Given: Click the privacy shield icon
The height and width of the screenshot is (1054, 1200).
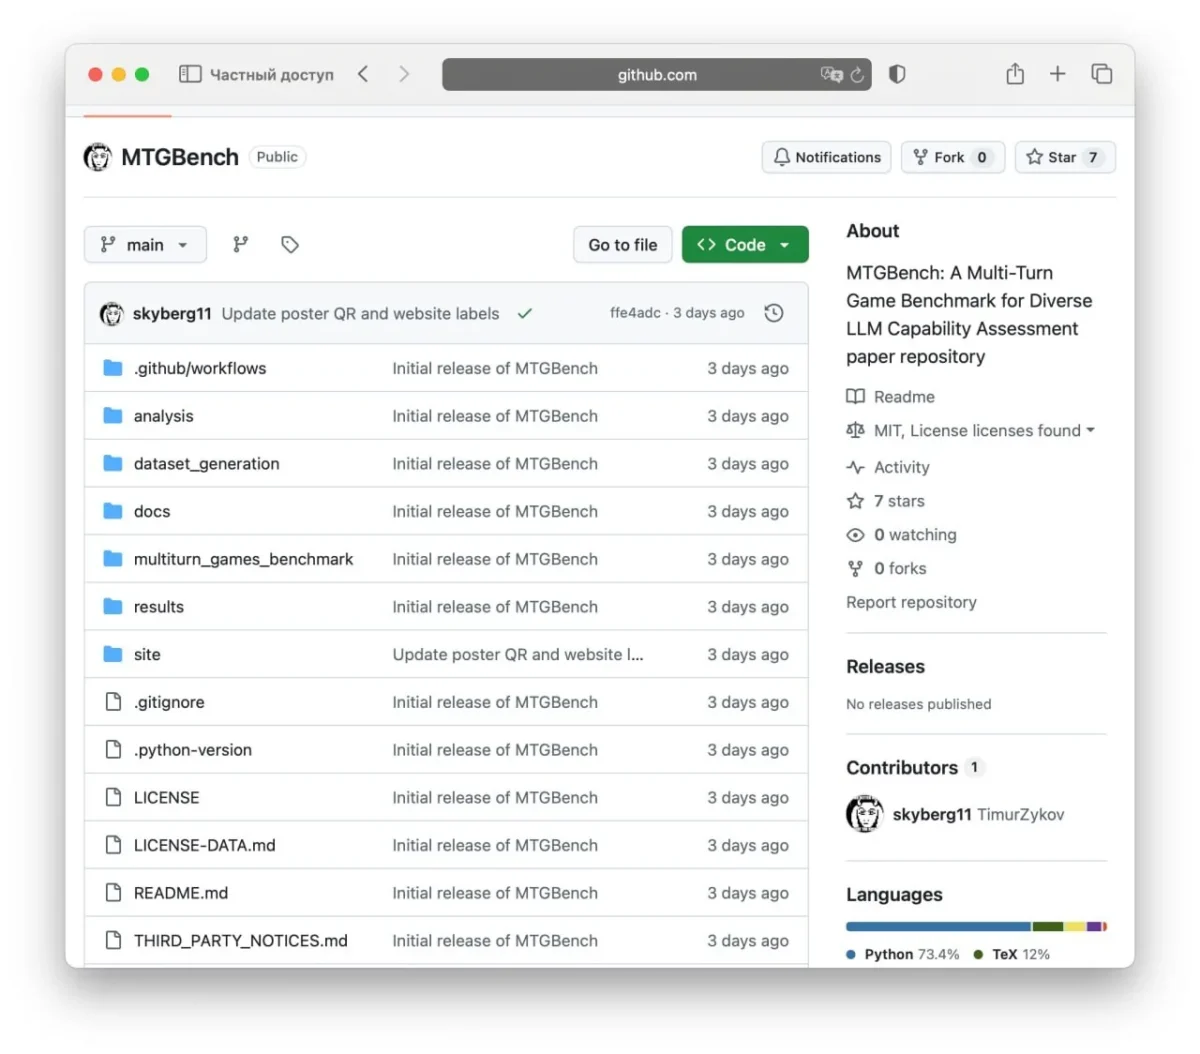Looking at the screenshot, I should pos(897,74).
